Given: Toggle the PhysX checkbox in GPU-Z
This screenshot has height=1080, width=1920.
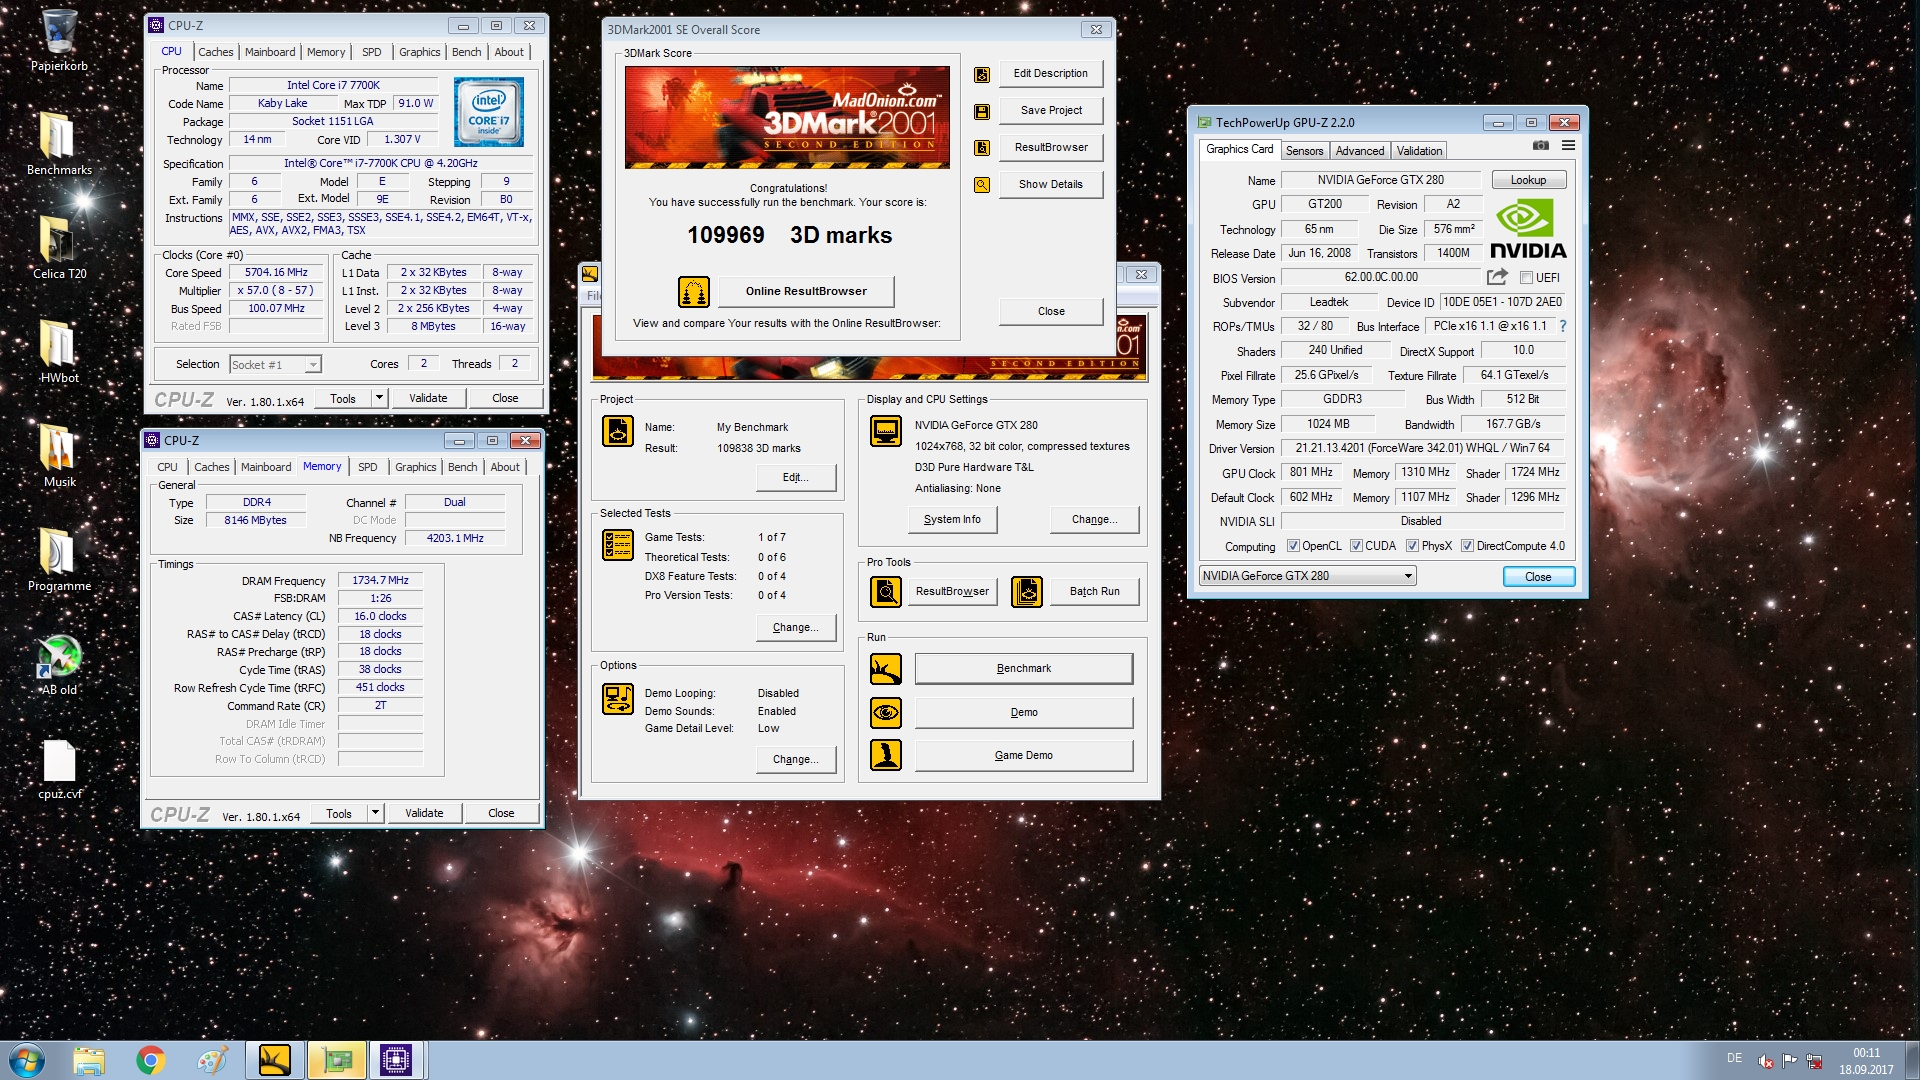Looking at the screenshot, I should click(x=1412, y=546).
